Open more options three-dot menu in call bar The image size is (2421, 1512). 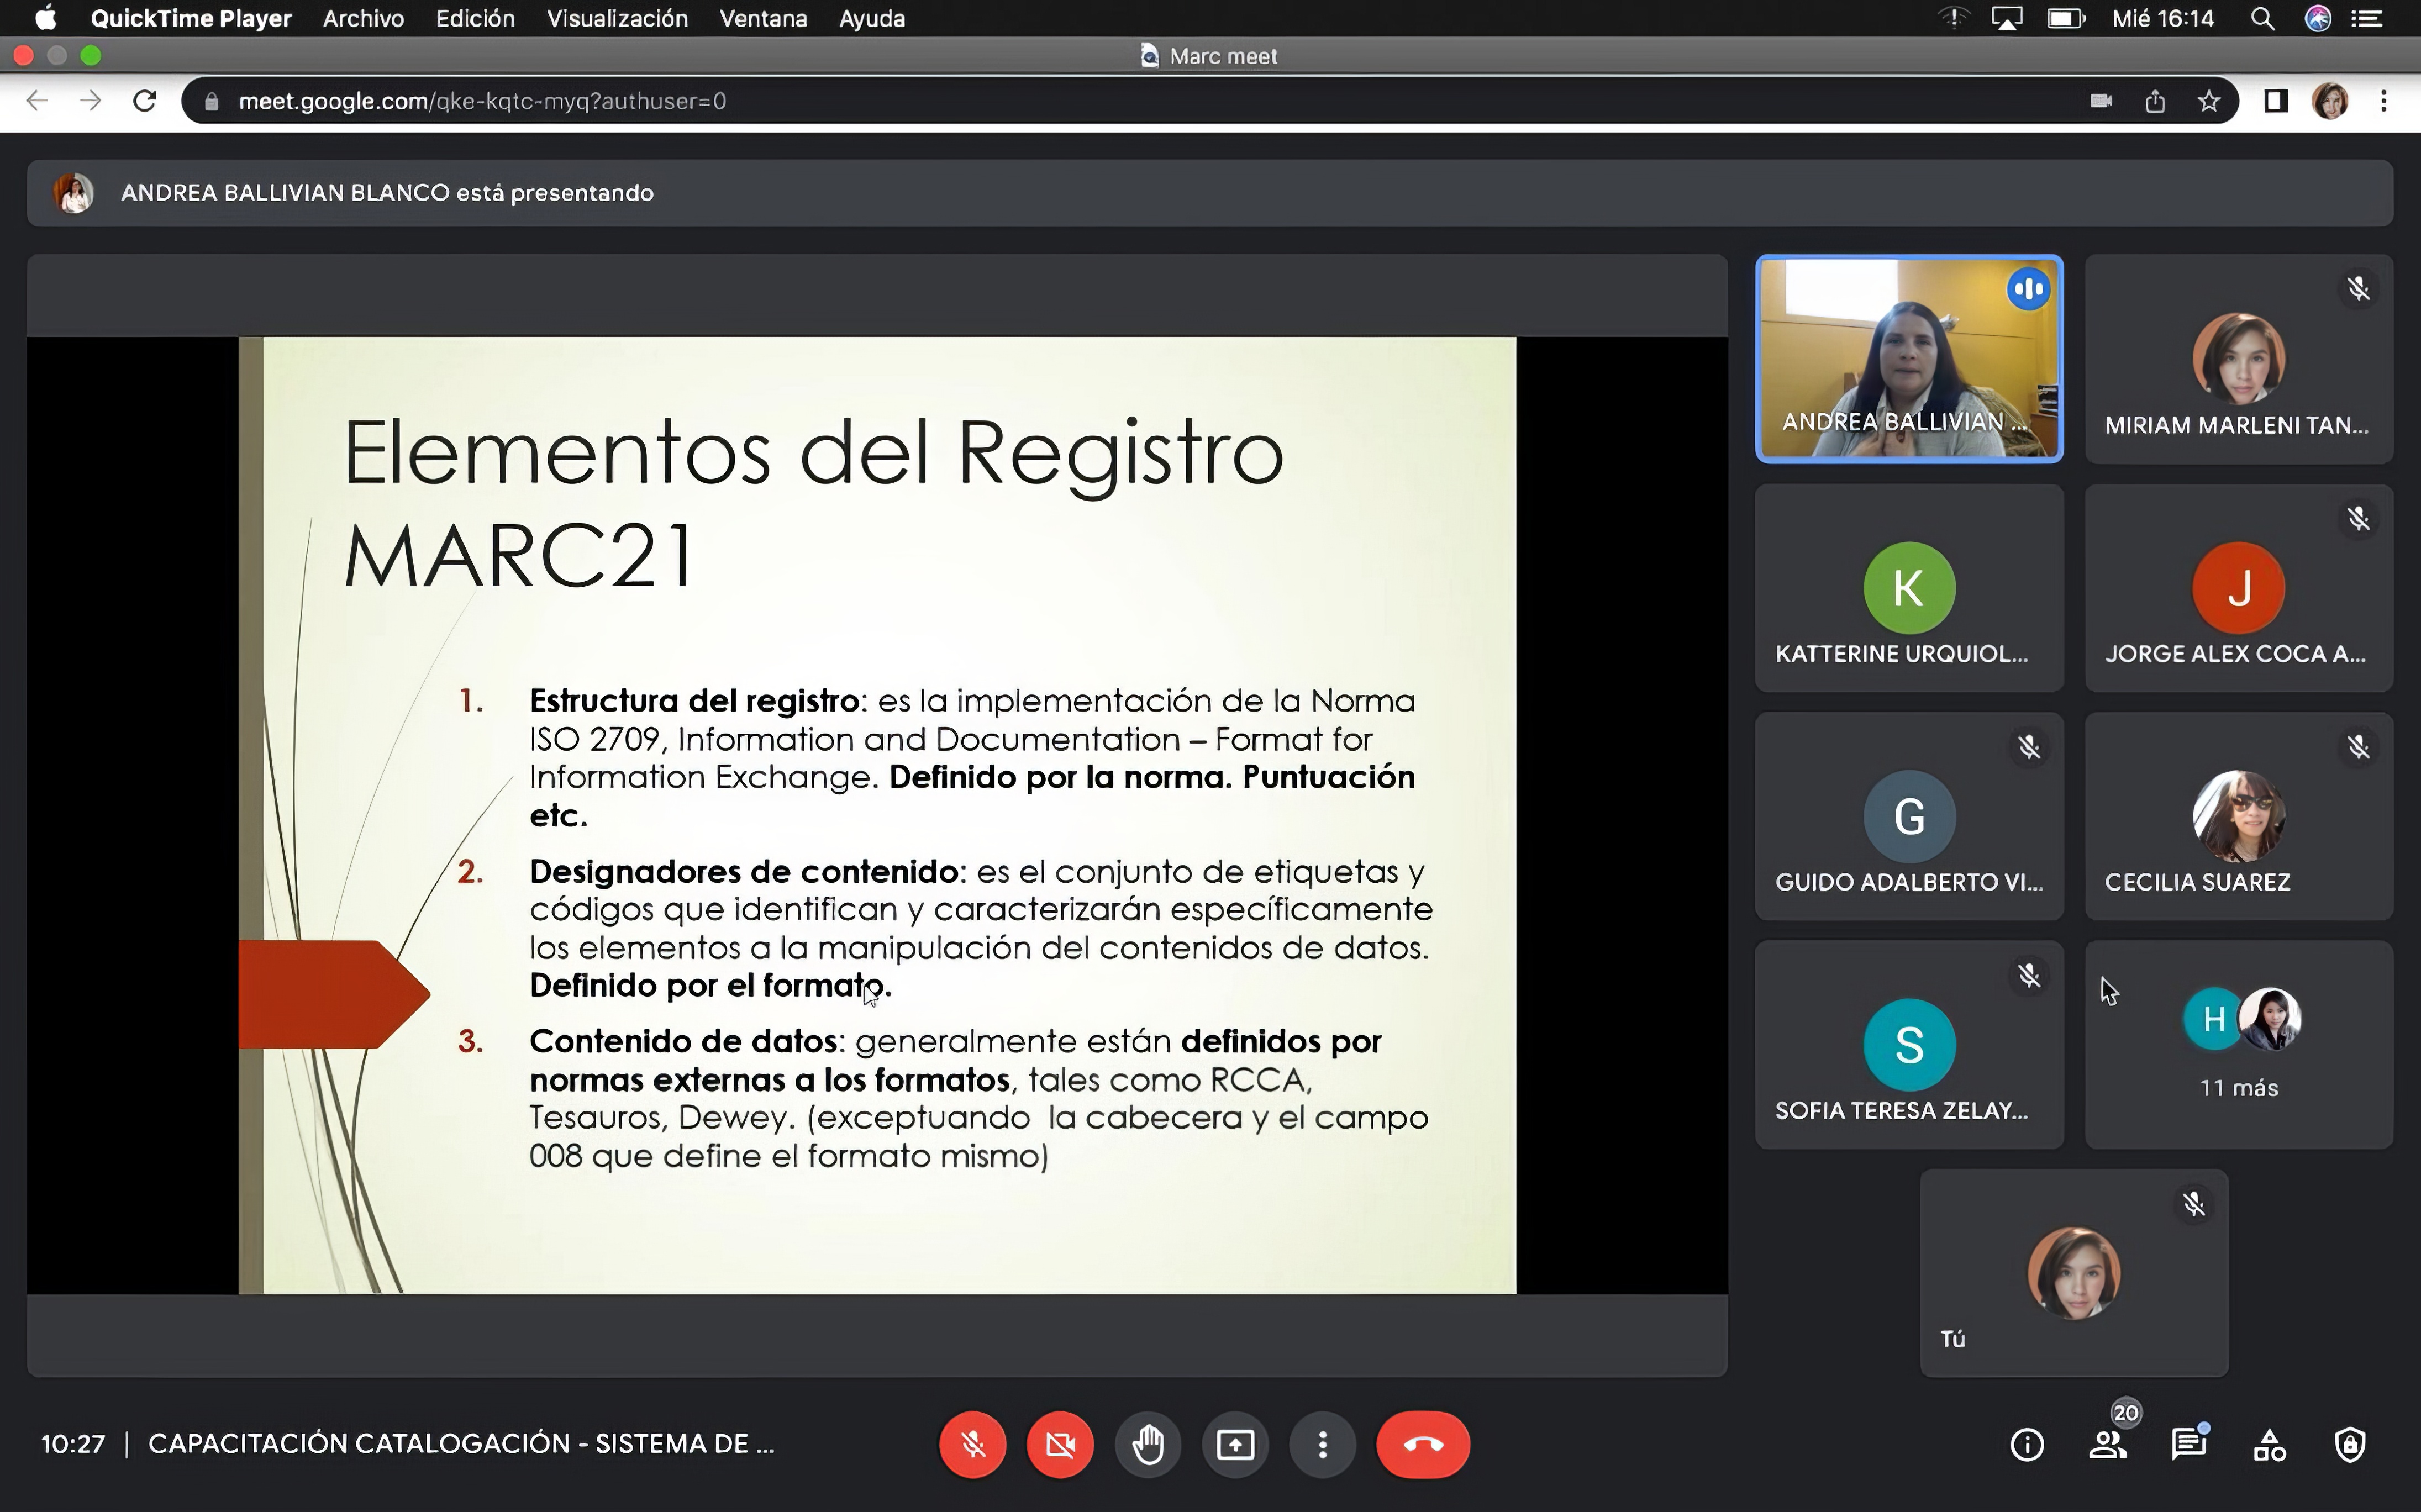(1322, 1444)
